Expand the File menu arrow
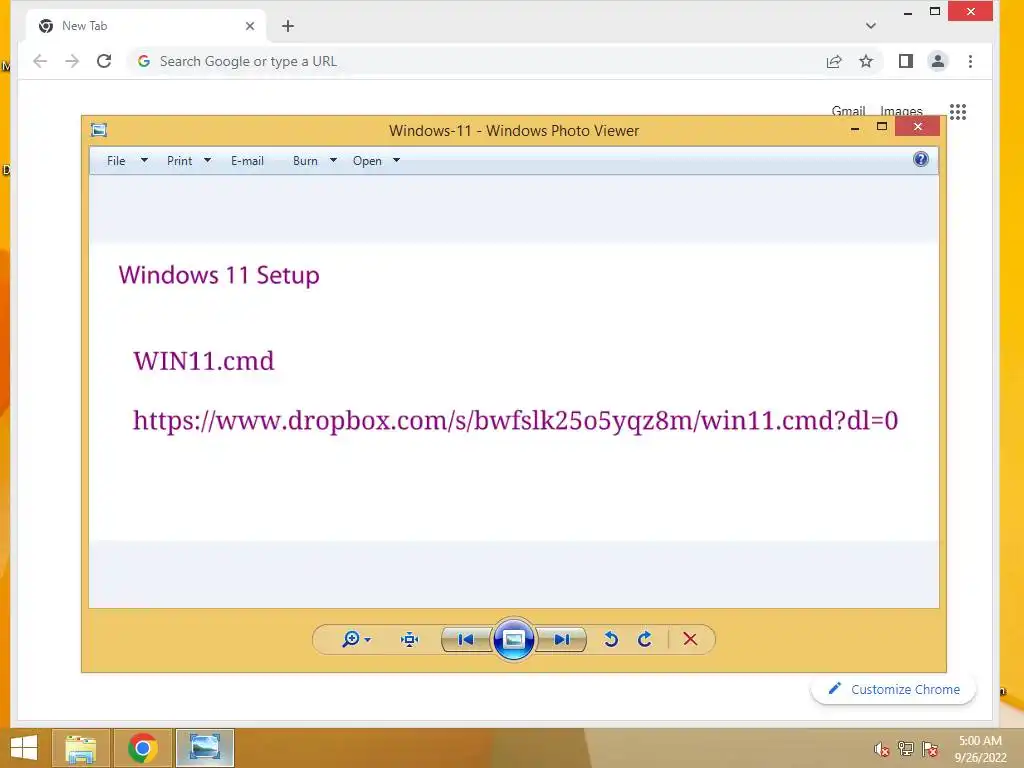This screenshot has height=768, width=1024. click(144, 160)
